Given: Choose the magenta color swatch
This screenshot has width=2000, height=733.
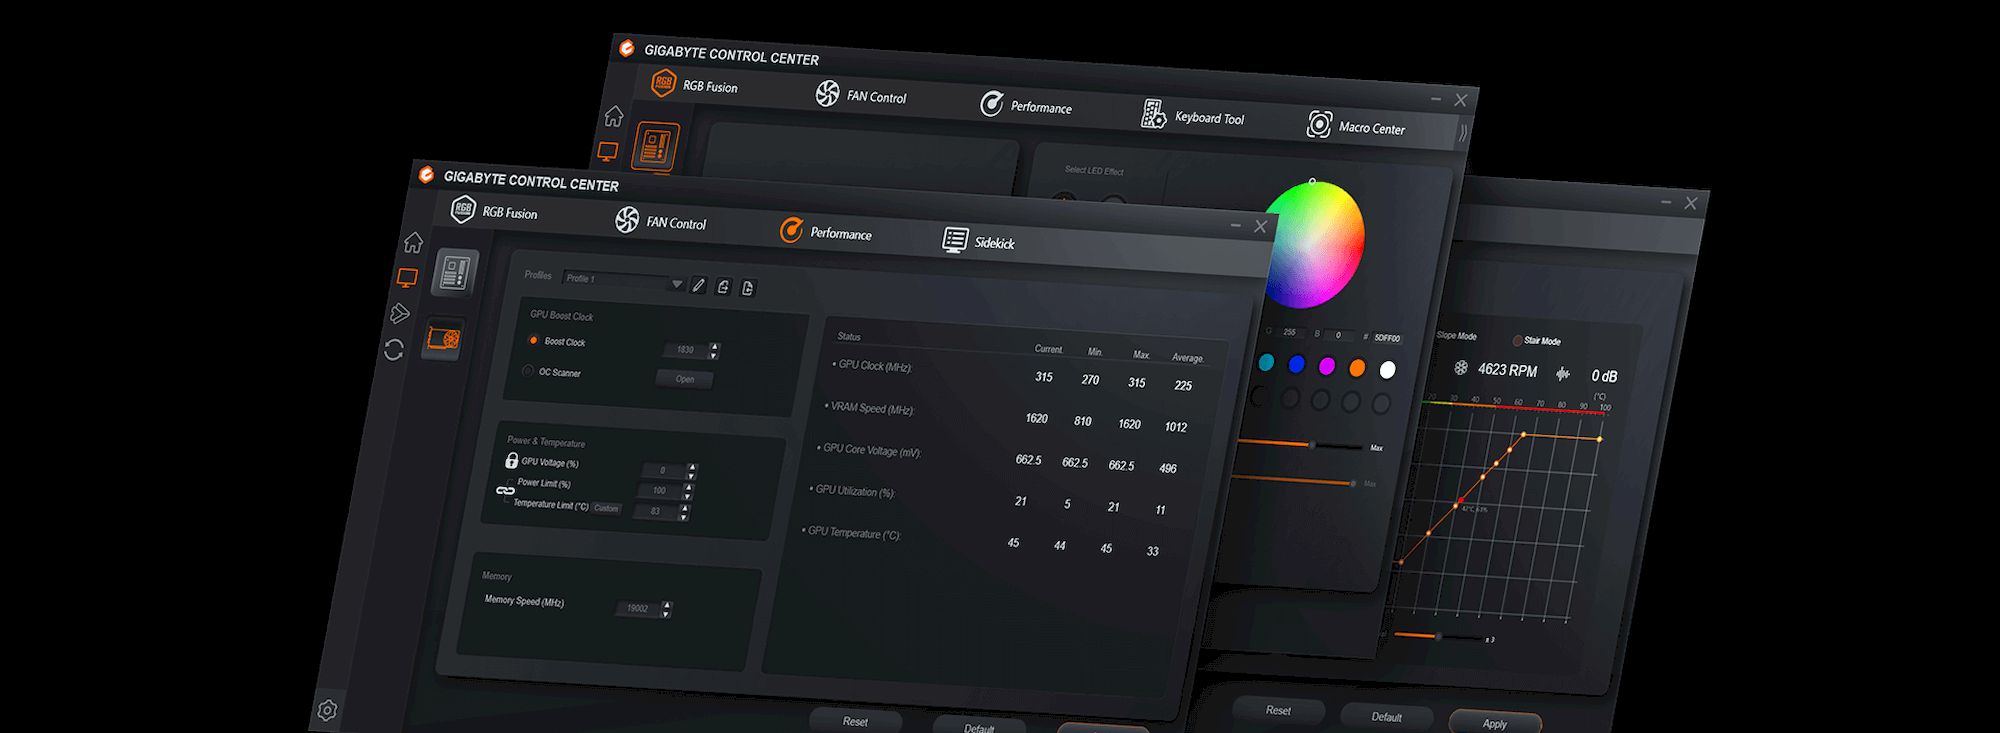Looking at the screenshot, I should coord(1327,367).
